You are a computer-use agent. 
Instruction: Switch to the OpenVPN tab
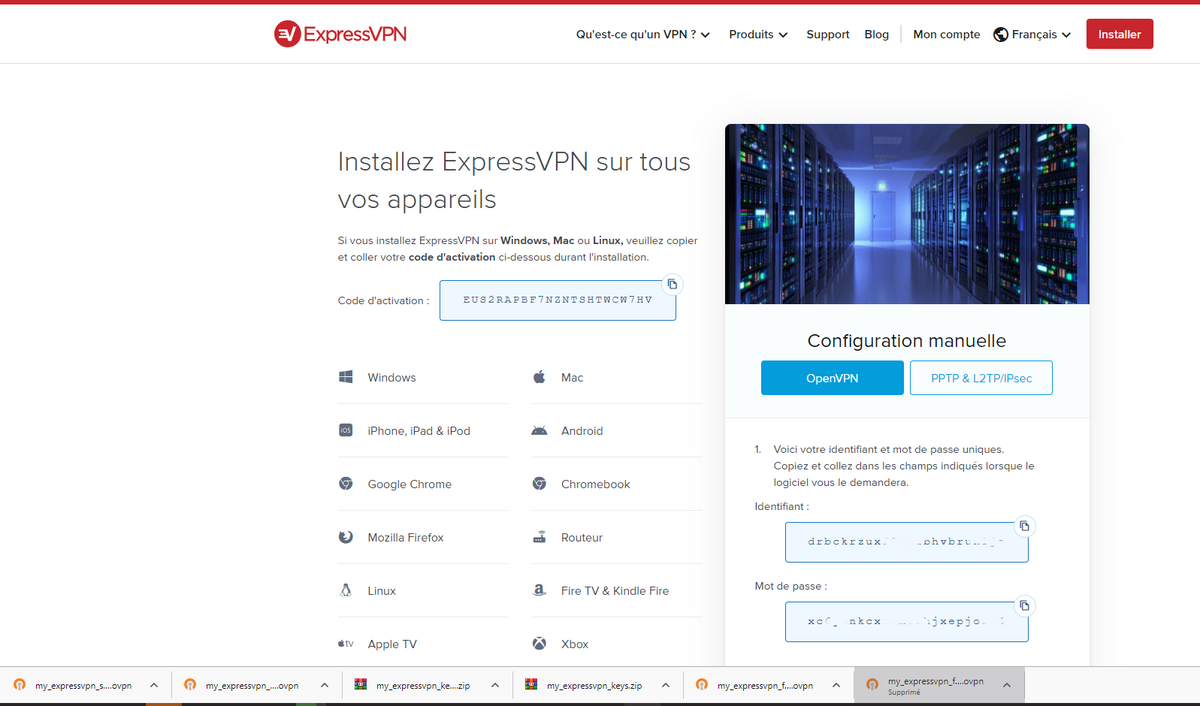tap(832, 378)
